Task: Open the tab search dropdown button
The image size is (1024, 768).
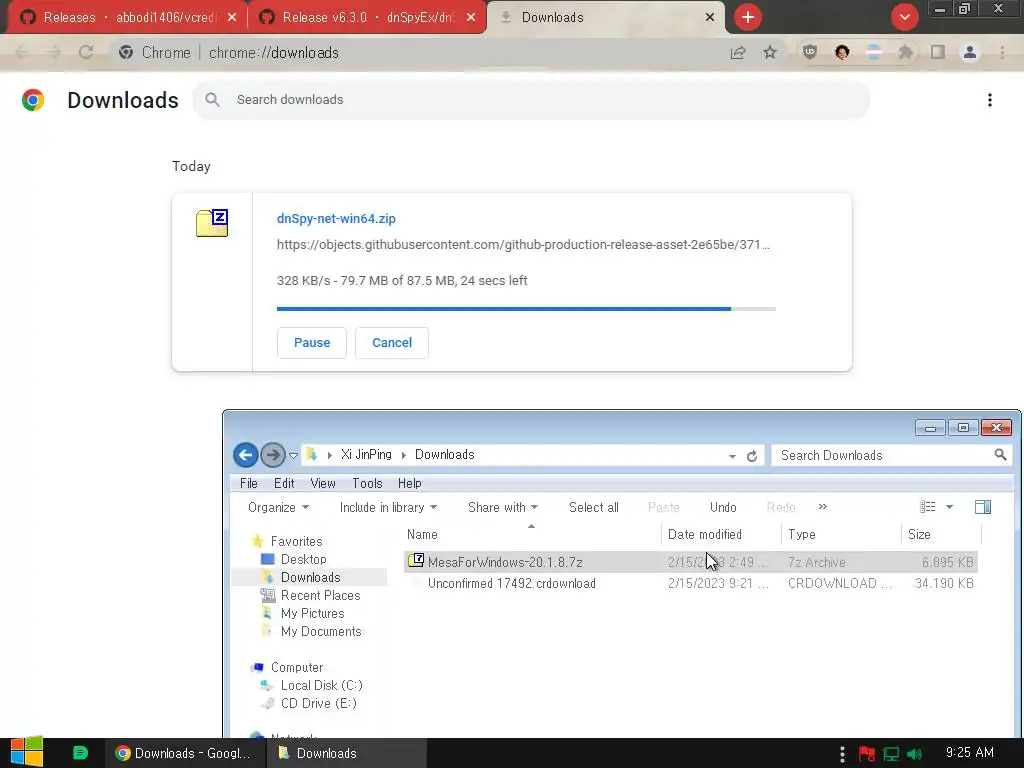Action: (x=904, y=17)
